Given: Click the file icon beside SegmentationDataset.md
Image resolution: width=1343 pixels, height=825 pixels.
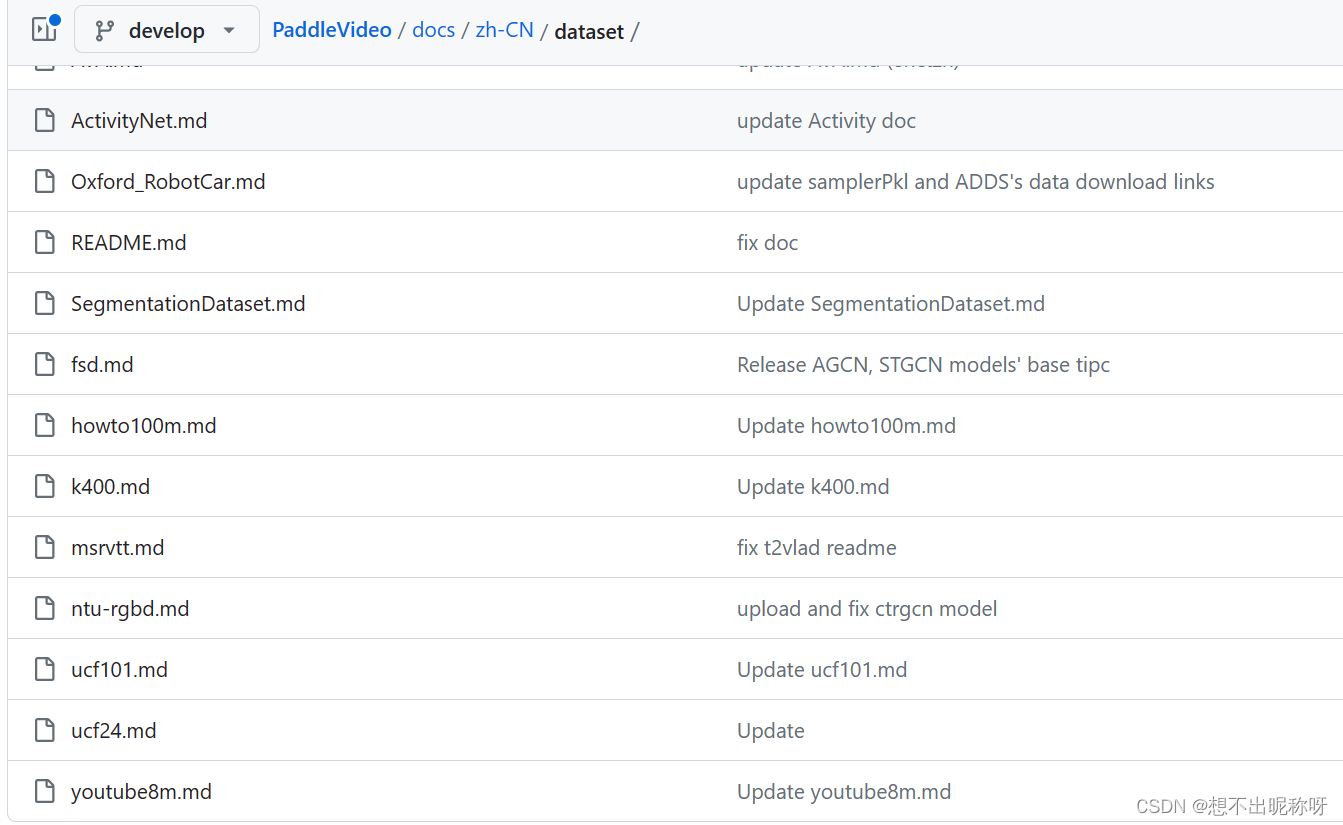Looking at the screenshot, I should pos(45,304).
